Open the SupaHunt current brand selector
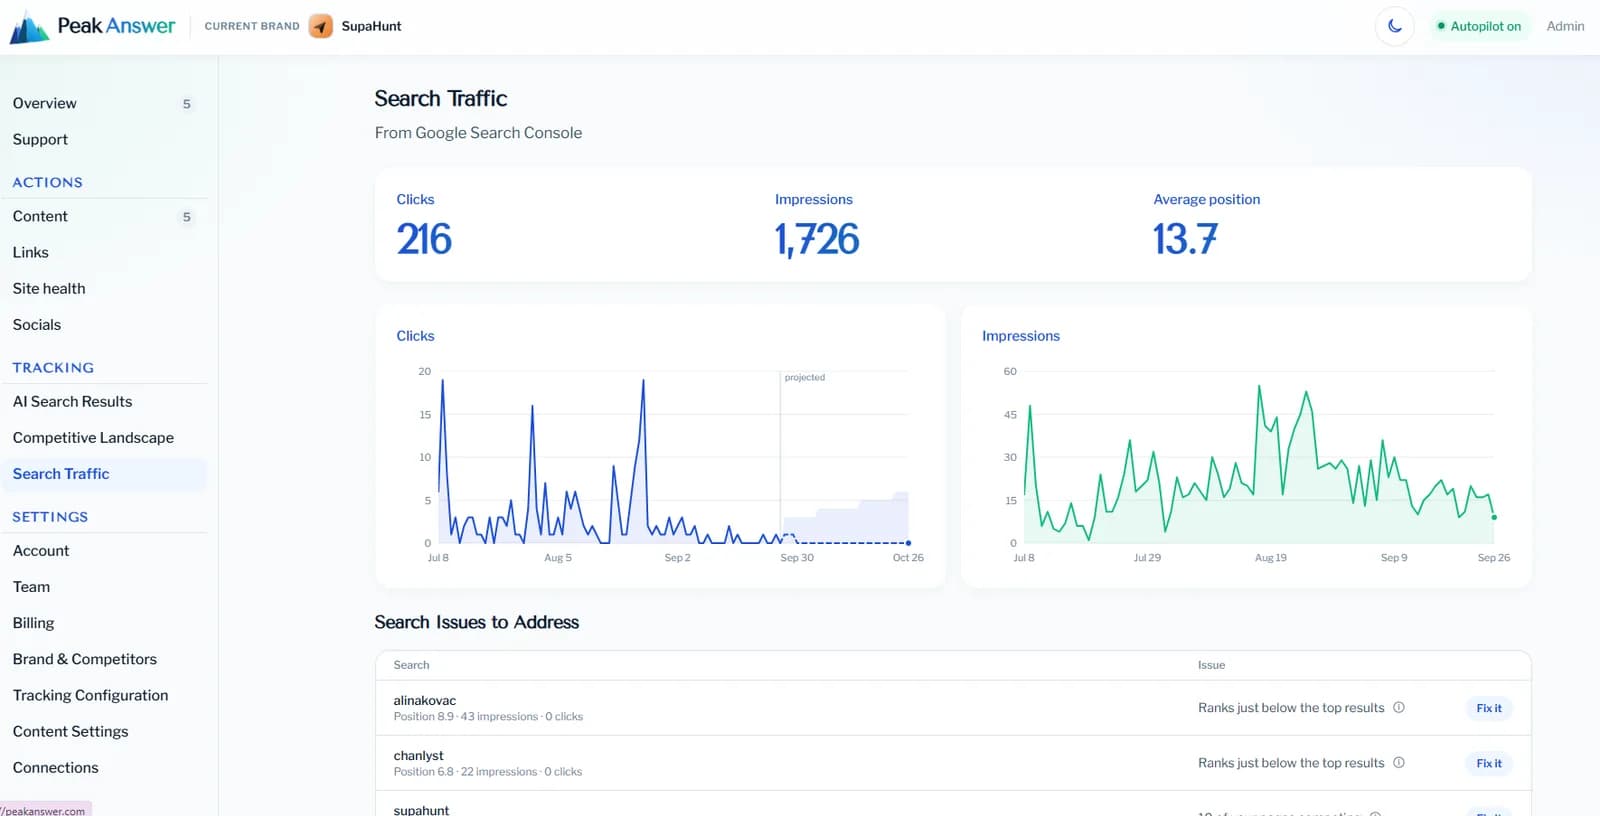Image resolution: width=1600 pixels, height=816 pixels. point(355,26)
